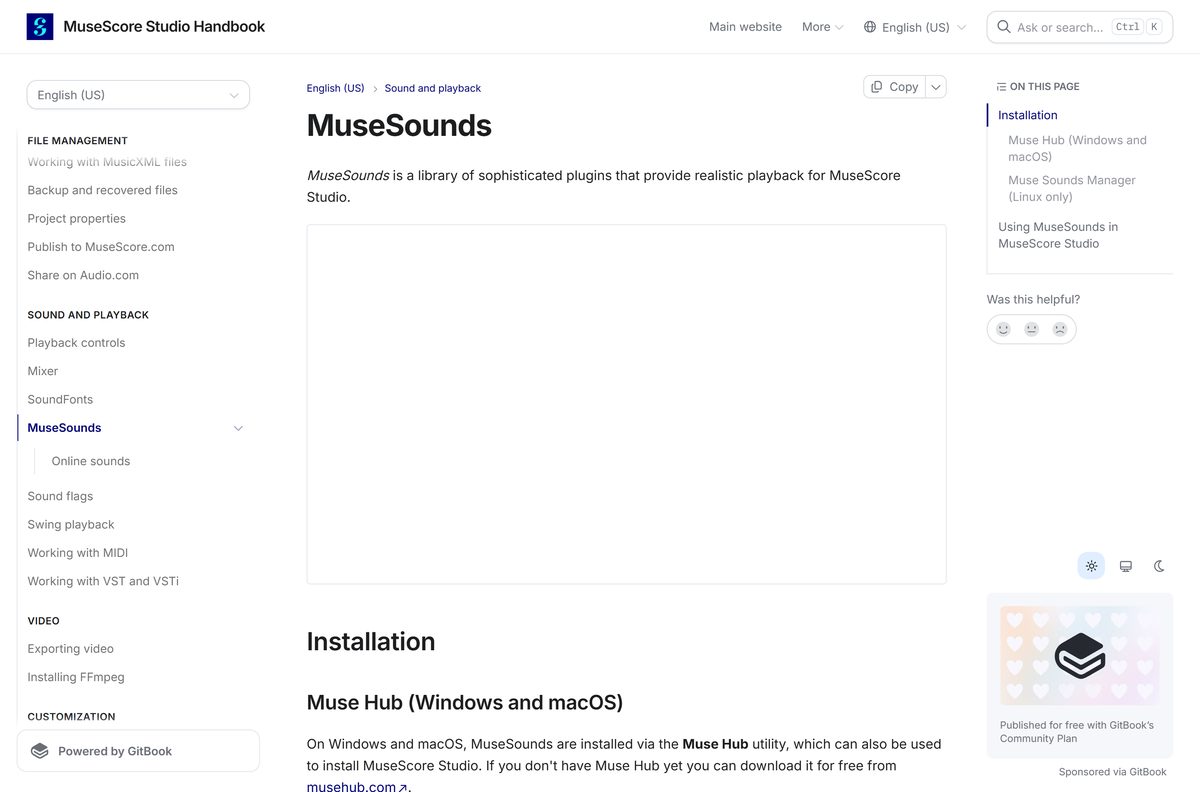This screenshot has height=792, width=1200.
Task: Jump to Using MuseSounds in MuseScore Studio
Action: [1058, 235]
